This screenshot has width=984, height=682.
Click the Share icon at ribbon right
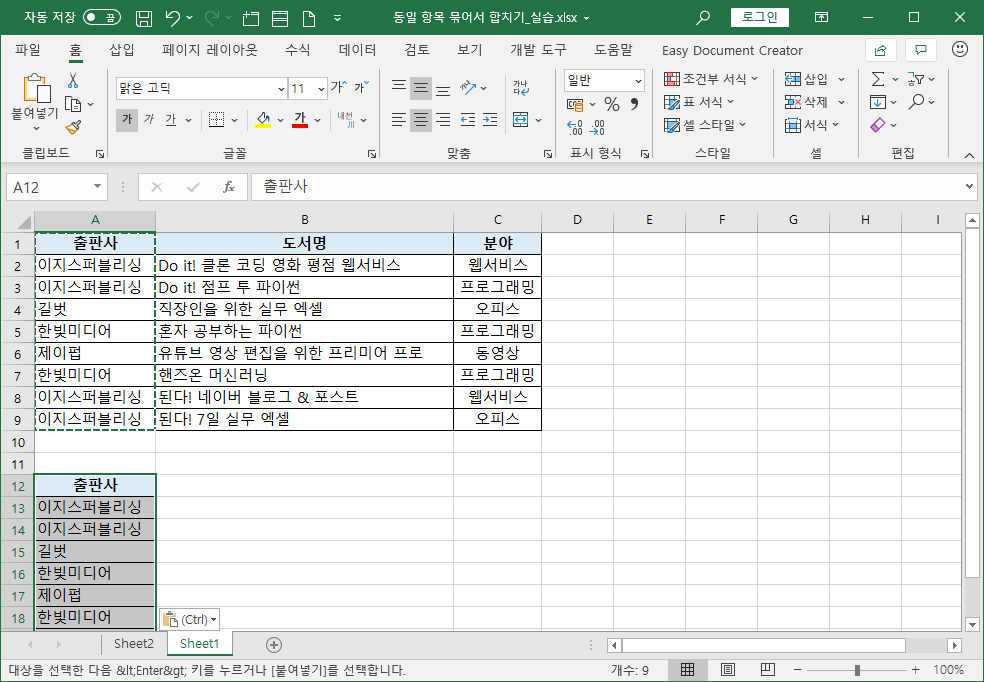click(880, 50)
